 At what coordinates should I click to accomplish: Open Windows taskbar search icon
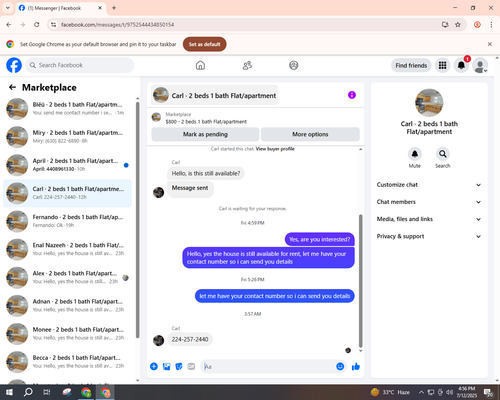coord(28,392)
